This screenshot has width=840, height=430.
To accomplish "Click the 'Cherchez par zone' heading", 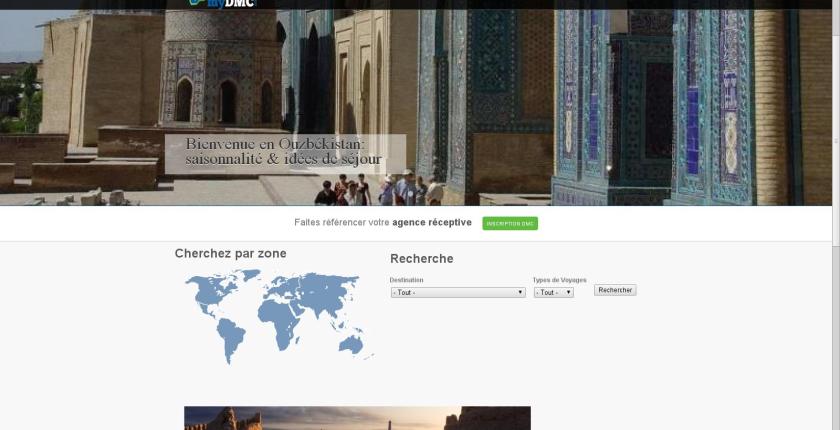I will click(230, 253).
